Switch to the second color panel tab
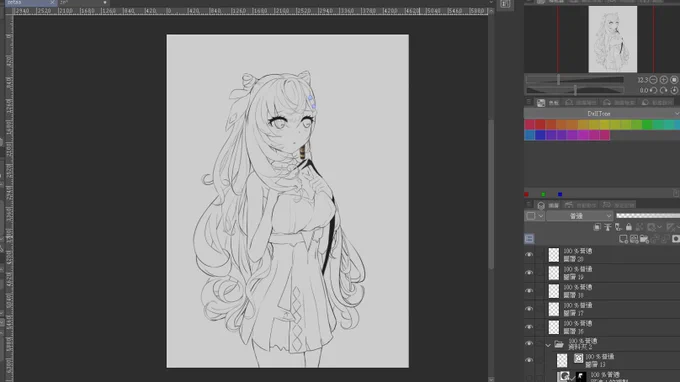Screen dimensions: 680x382 click(x=581, y=103)
